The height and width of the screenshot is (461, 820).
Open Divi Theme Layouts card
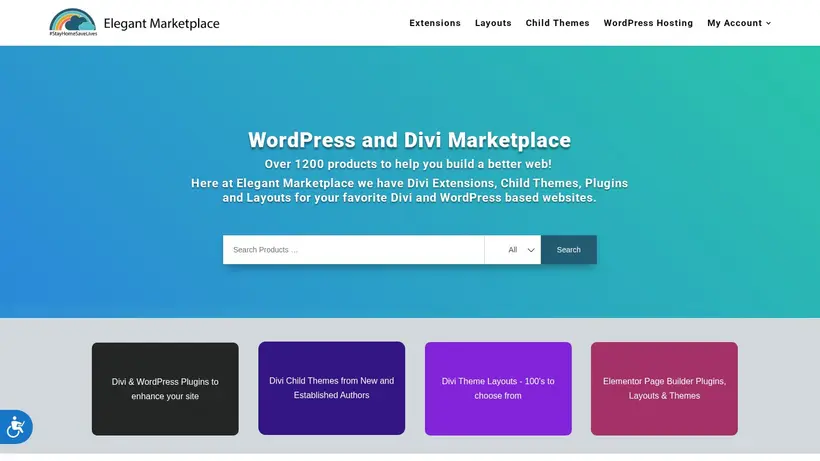[x=498, y=389]
